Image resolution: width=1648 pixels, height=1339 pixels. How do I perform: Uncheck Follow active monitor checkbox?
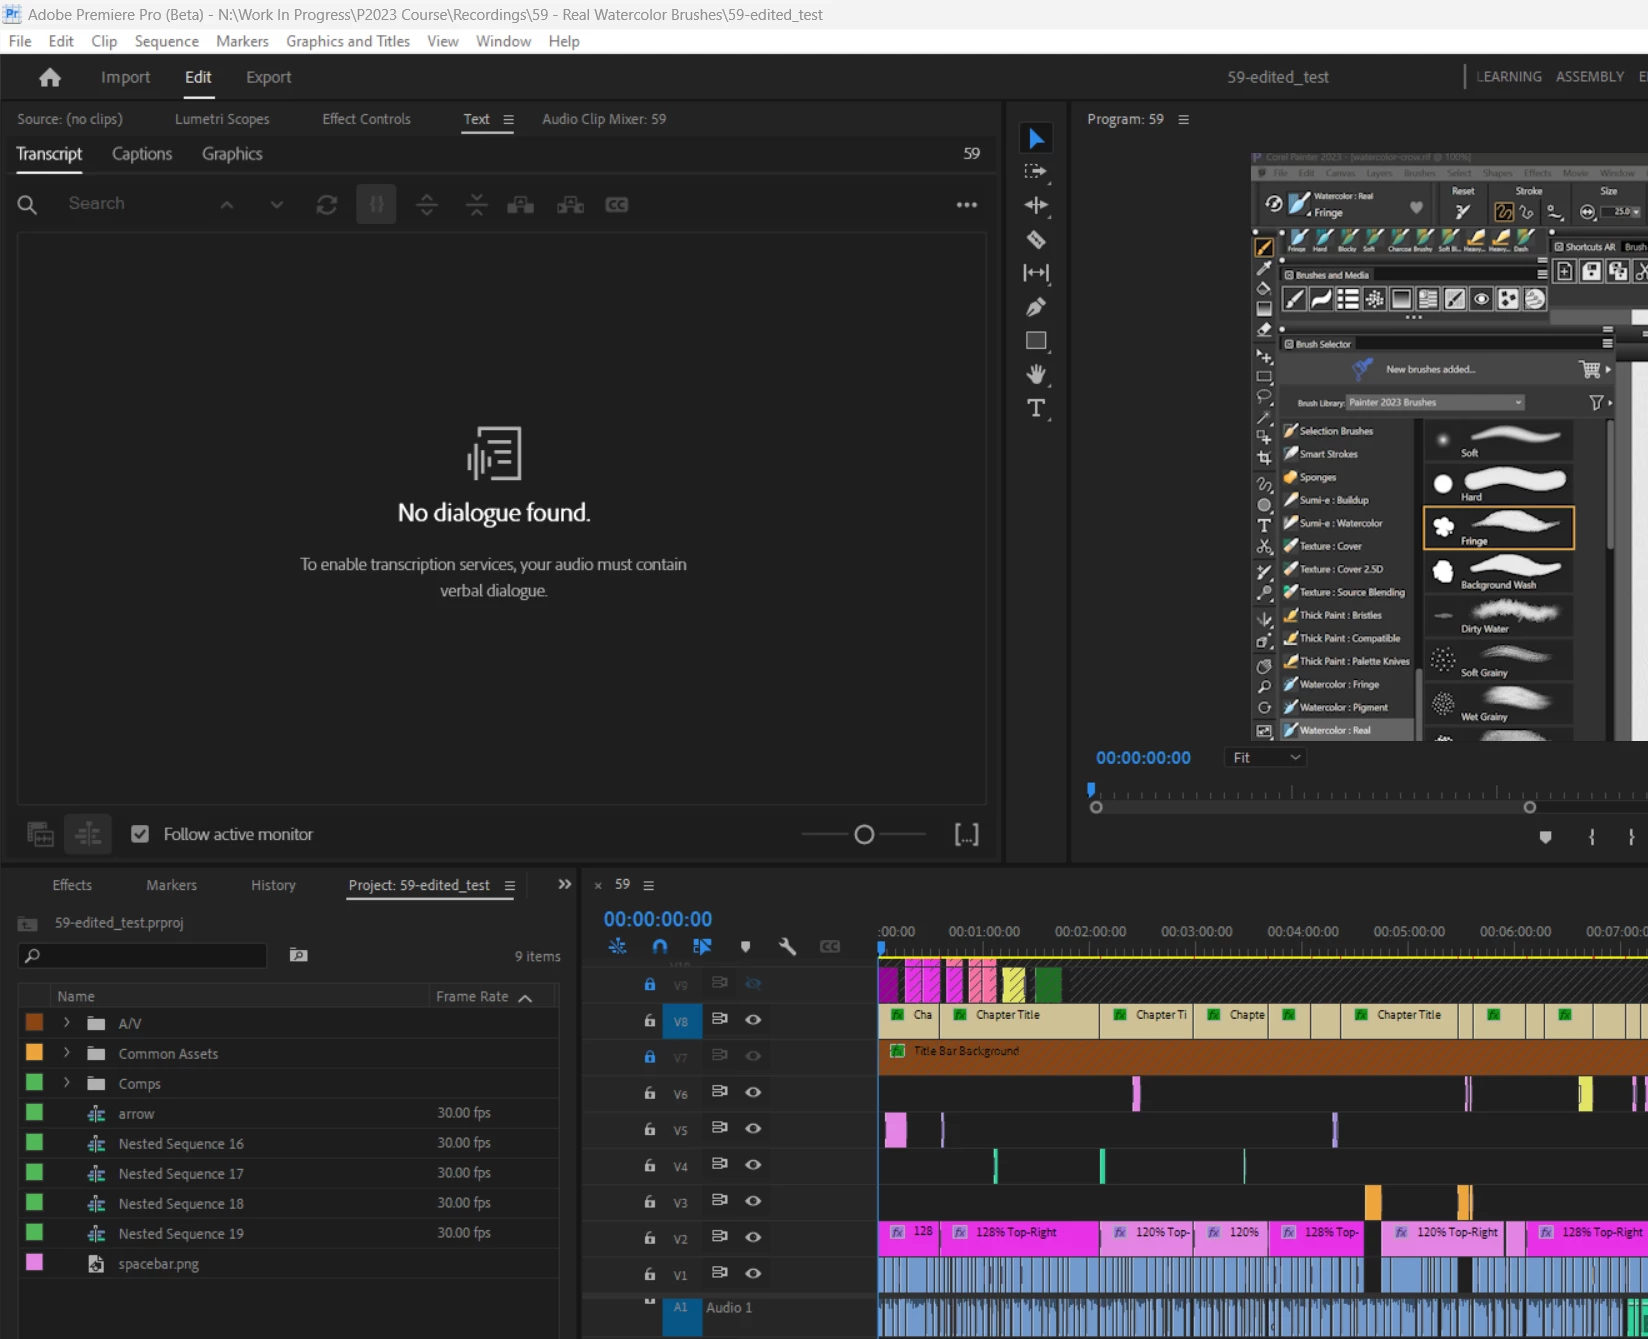pyautogui.click(x=140, y=834)
